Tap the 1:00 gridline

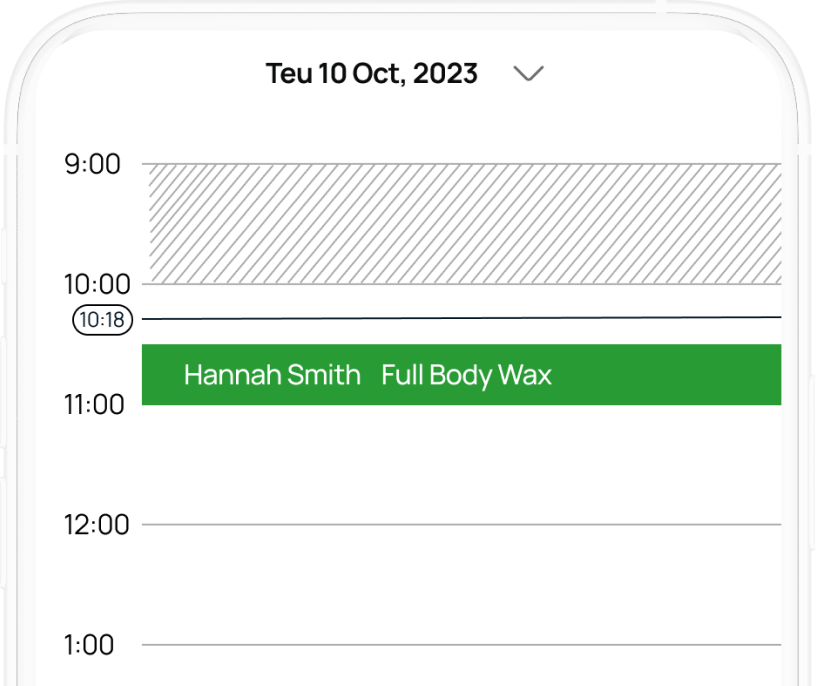coord(460,645)
